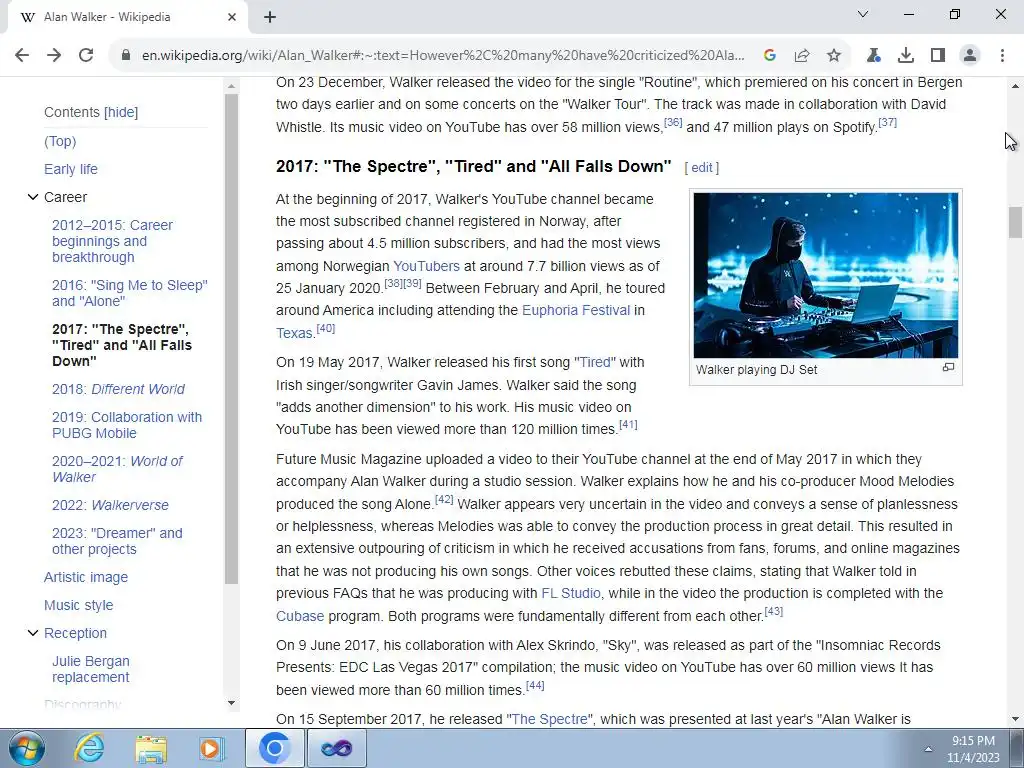The width and height of the screenshot is (1024, 768).
Task: Click the address bar URL
Action: pos(443,56)
